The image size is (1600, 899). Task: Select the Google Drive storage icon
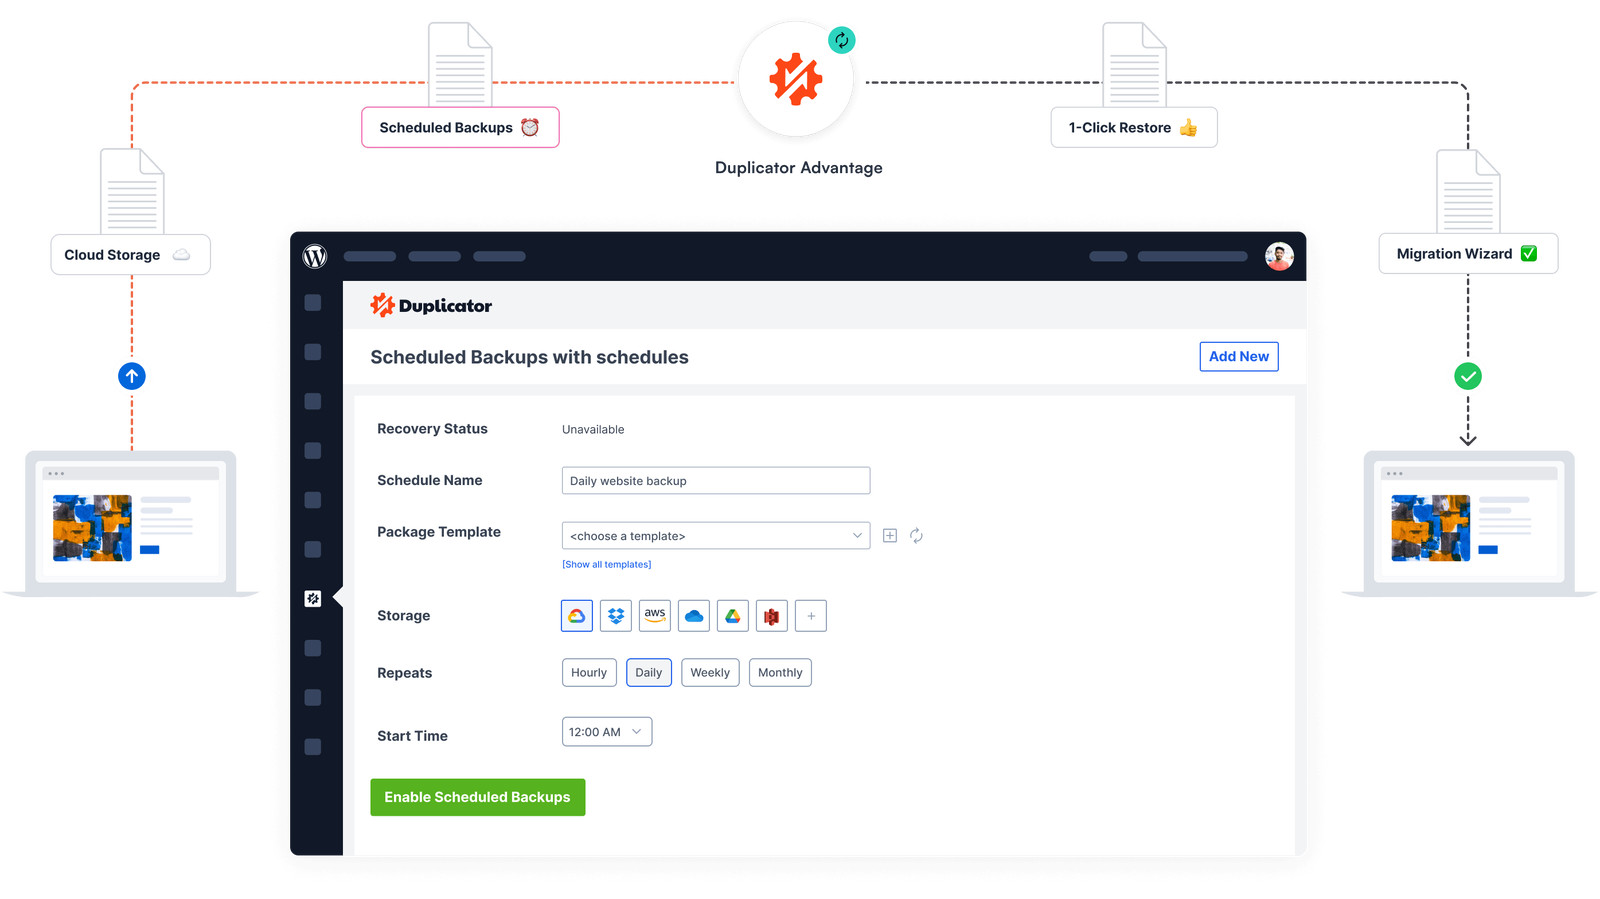[733, 616]
